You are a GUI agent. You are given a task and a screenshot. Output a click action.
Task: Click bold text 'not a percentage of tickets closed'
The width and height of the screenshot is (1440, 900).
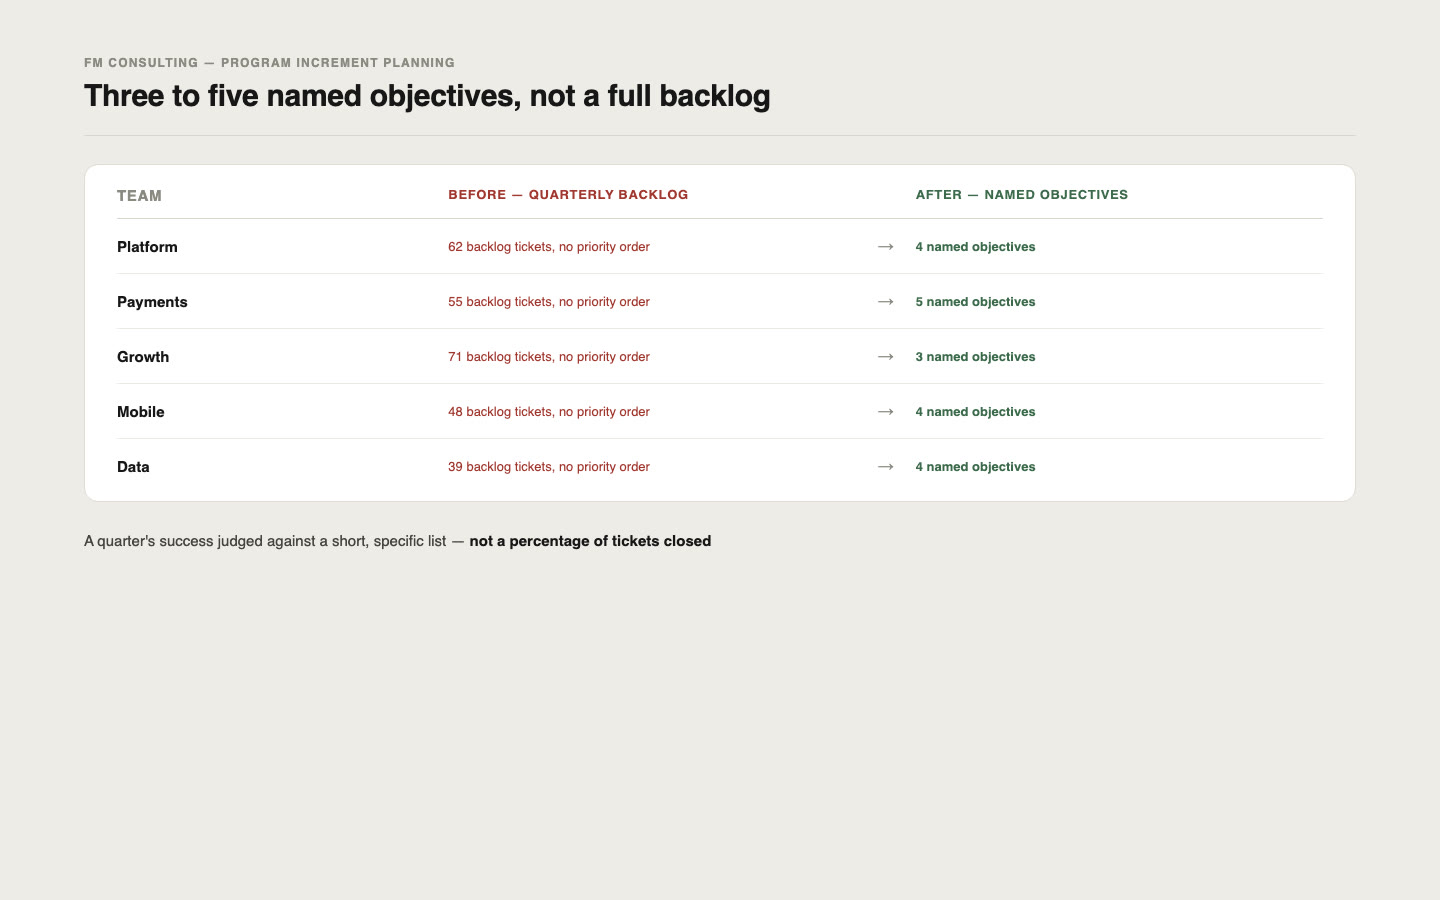pyautogui.click(x=590, y=541)
